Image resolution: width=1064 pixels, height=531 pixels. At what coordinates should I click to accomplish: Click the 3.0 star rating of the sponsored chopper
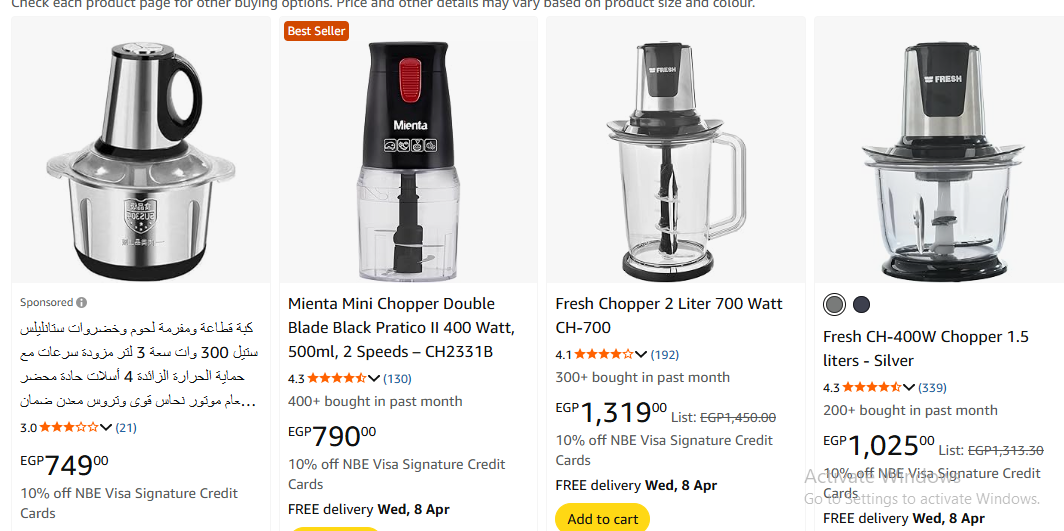tap(68, 427)
